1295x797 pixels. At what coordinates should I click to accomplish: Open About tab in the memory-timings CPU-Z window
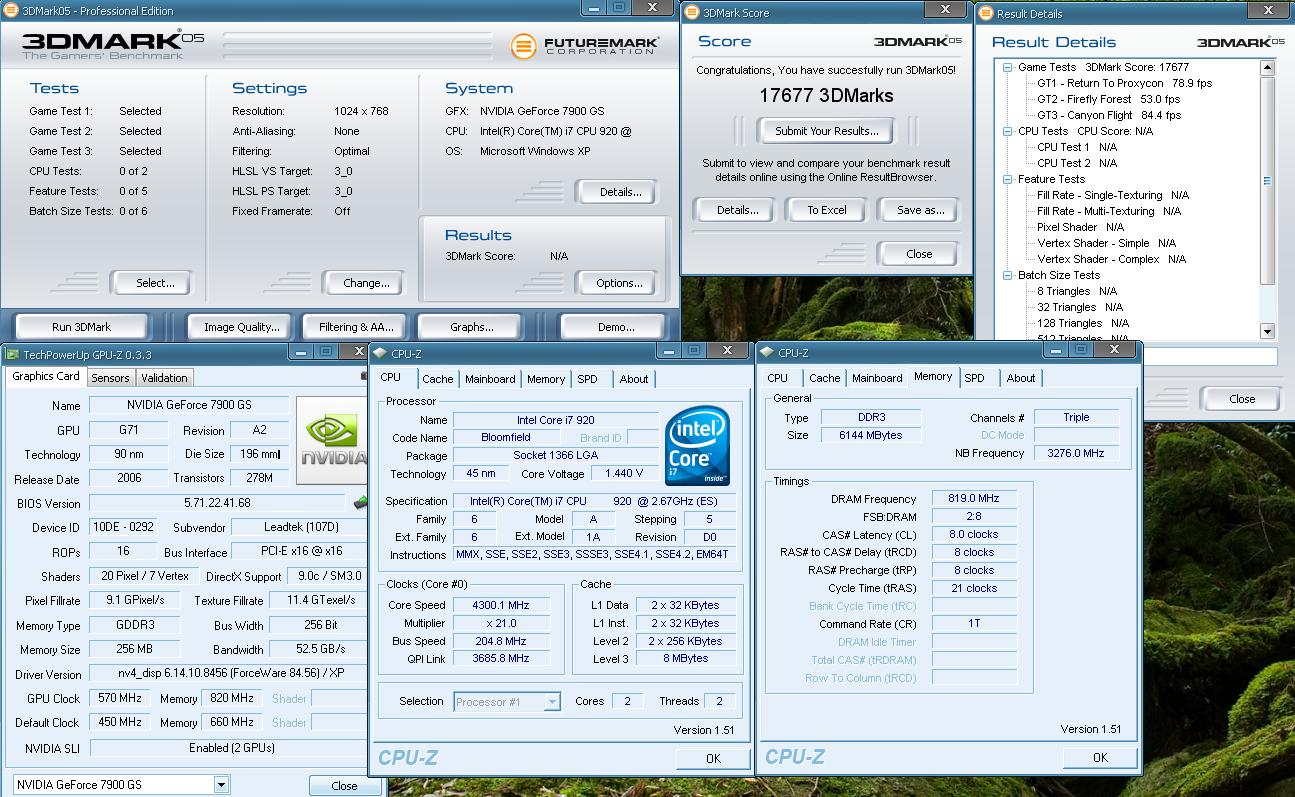(x=1021, y=378)
